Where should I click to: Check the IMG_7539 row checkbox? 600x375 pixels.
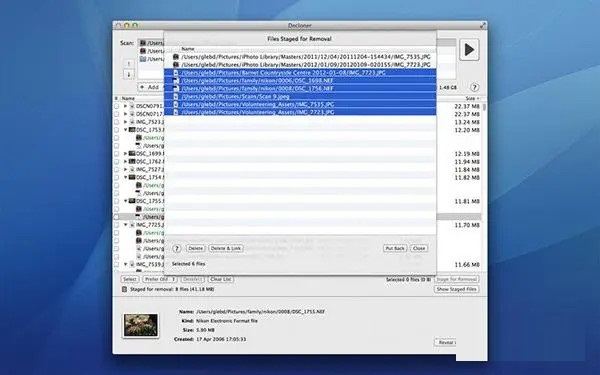point(117,264)
